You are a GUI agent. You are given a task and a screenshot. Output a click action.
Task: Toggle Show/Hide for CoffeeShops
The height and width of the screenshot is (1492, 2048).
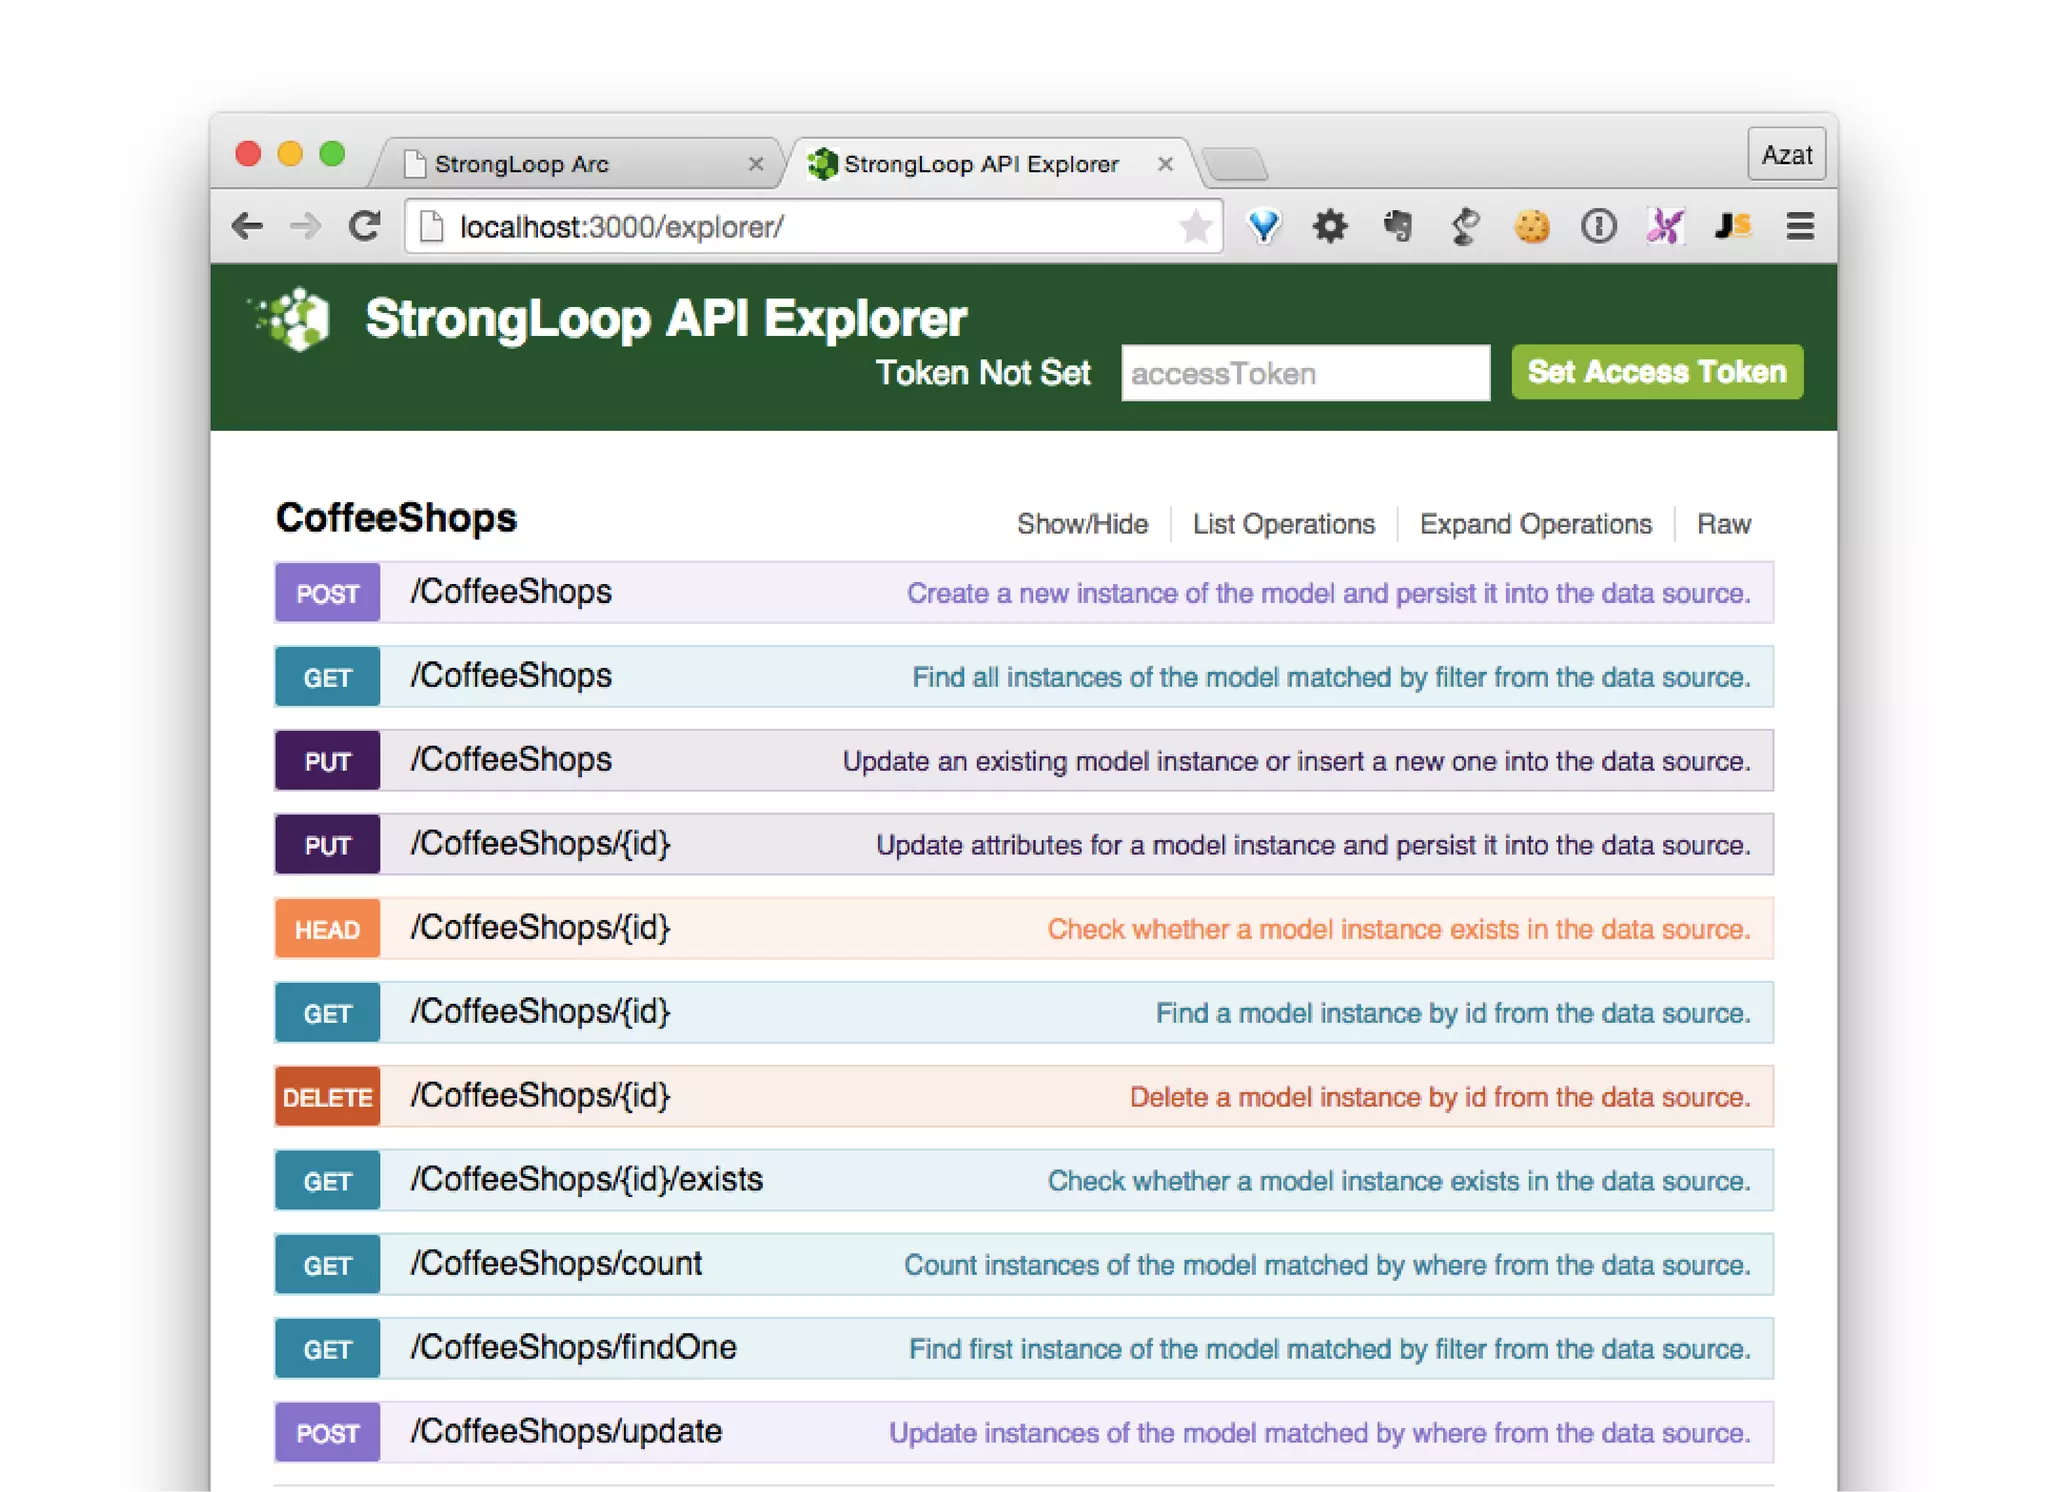click(1082, 524)
